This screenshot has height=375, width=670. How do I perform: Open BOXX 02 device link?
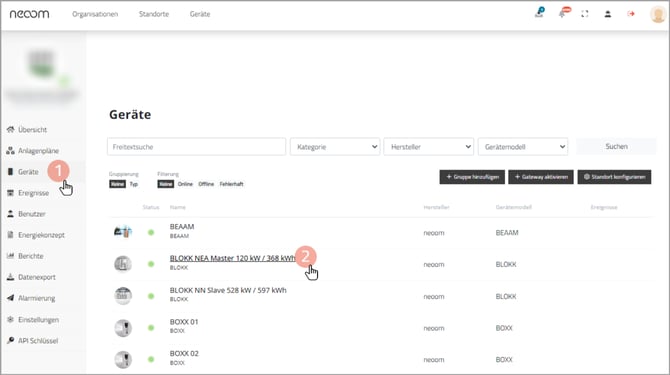(184, 354)
